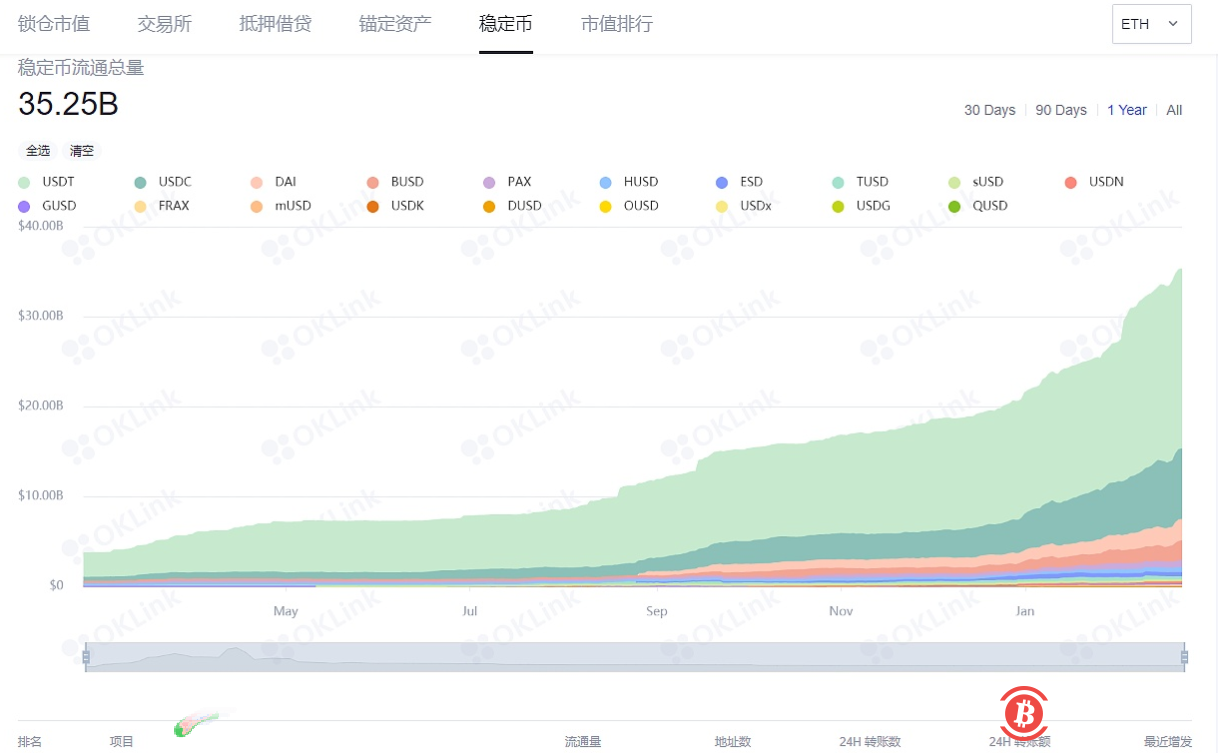The image size is (1218, 753).
Task: Click the 清空 clear button
Action: pyautogui.click(x=81, y=150)
